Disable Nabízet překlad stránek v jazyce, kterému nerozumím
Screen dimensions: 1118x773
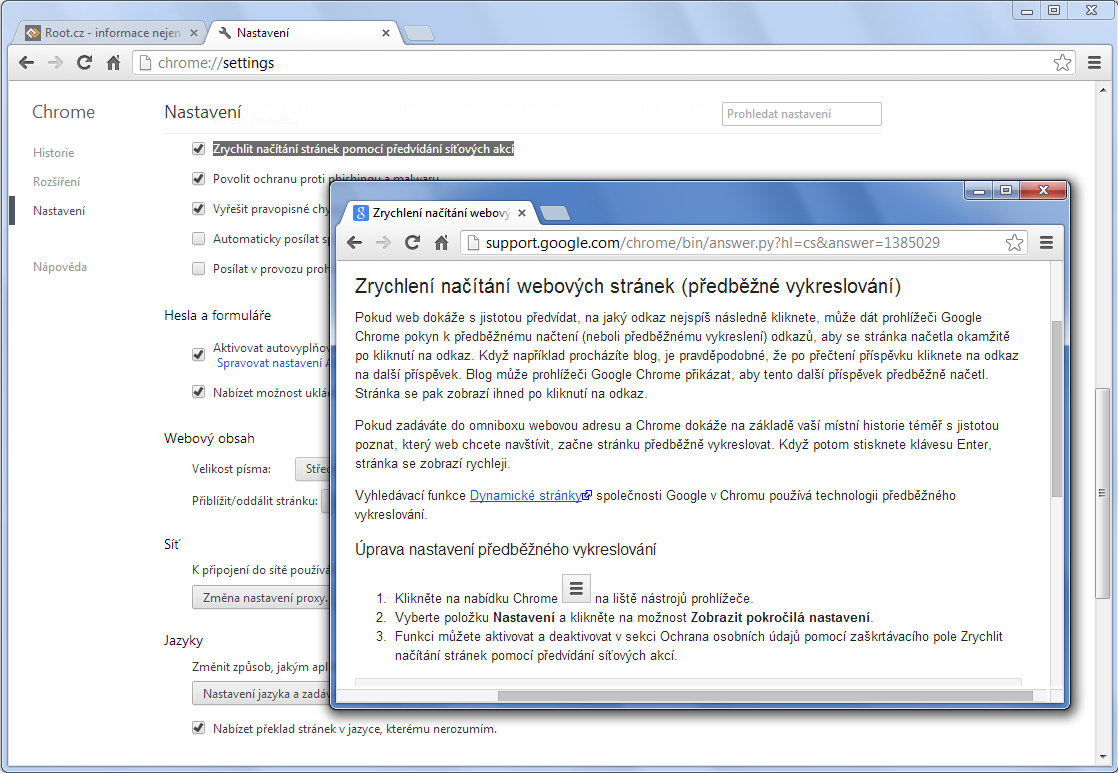(198, 728)
